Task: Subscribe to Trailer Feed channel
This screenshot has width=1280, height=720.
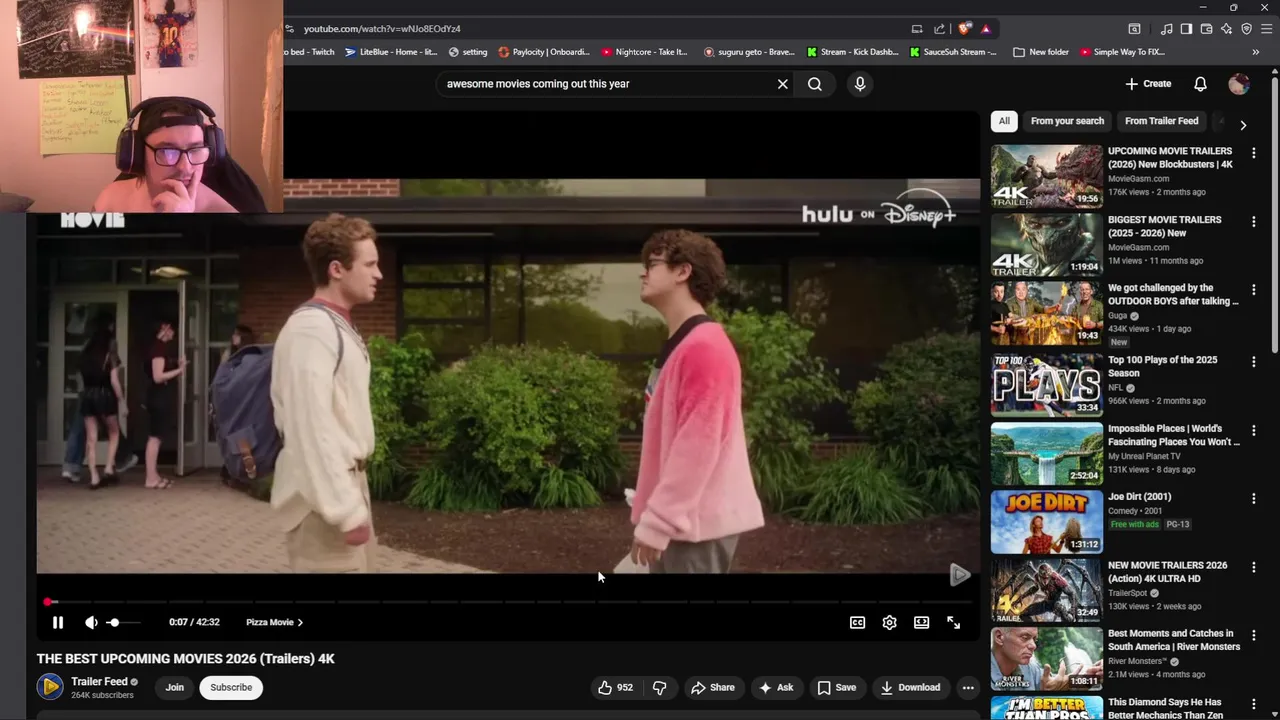Action: pos(231,687)
